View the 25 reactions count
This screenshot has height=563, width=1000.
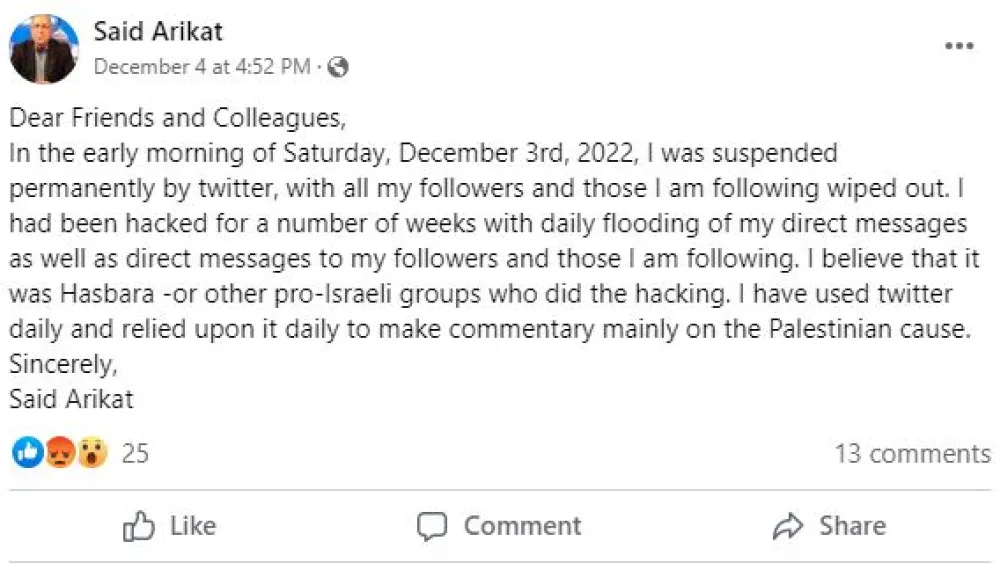pos(135,453)
